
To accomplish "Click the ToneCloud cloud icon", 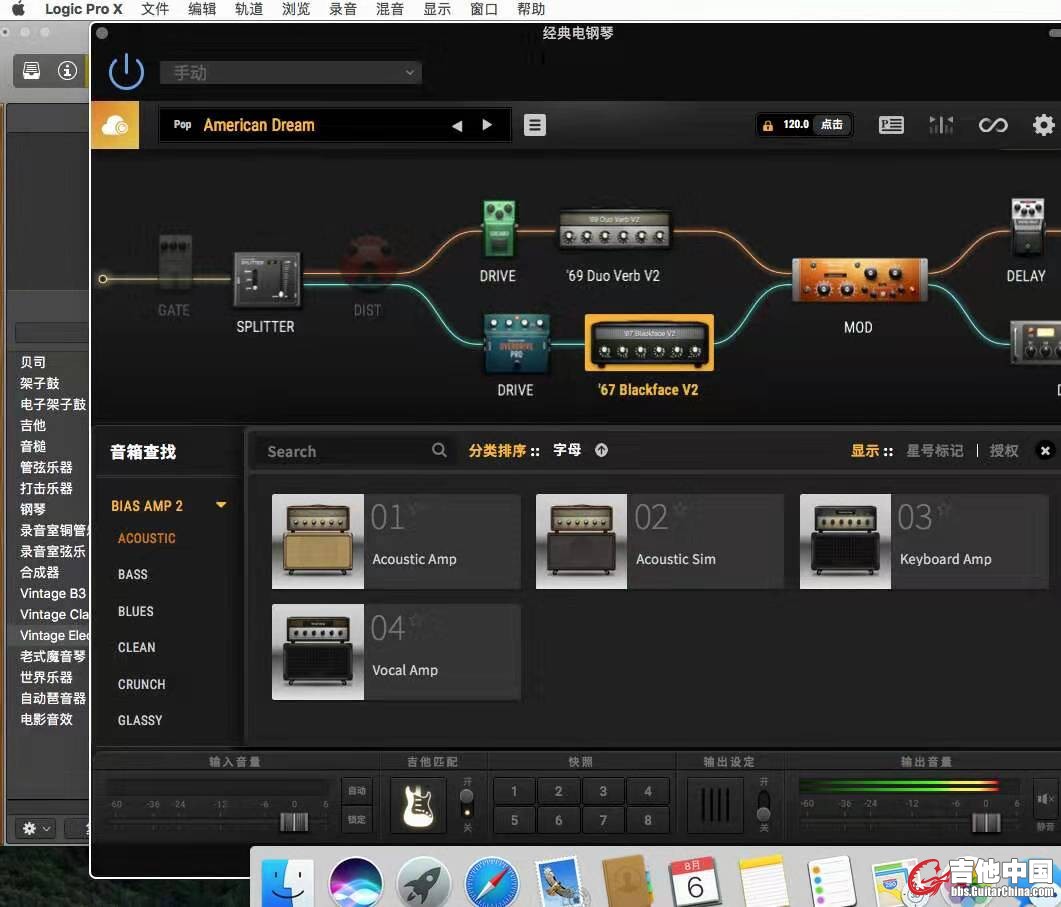I will 115,125.
